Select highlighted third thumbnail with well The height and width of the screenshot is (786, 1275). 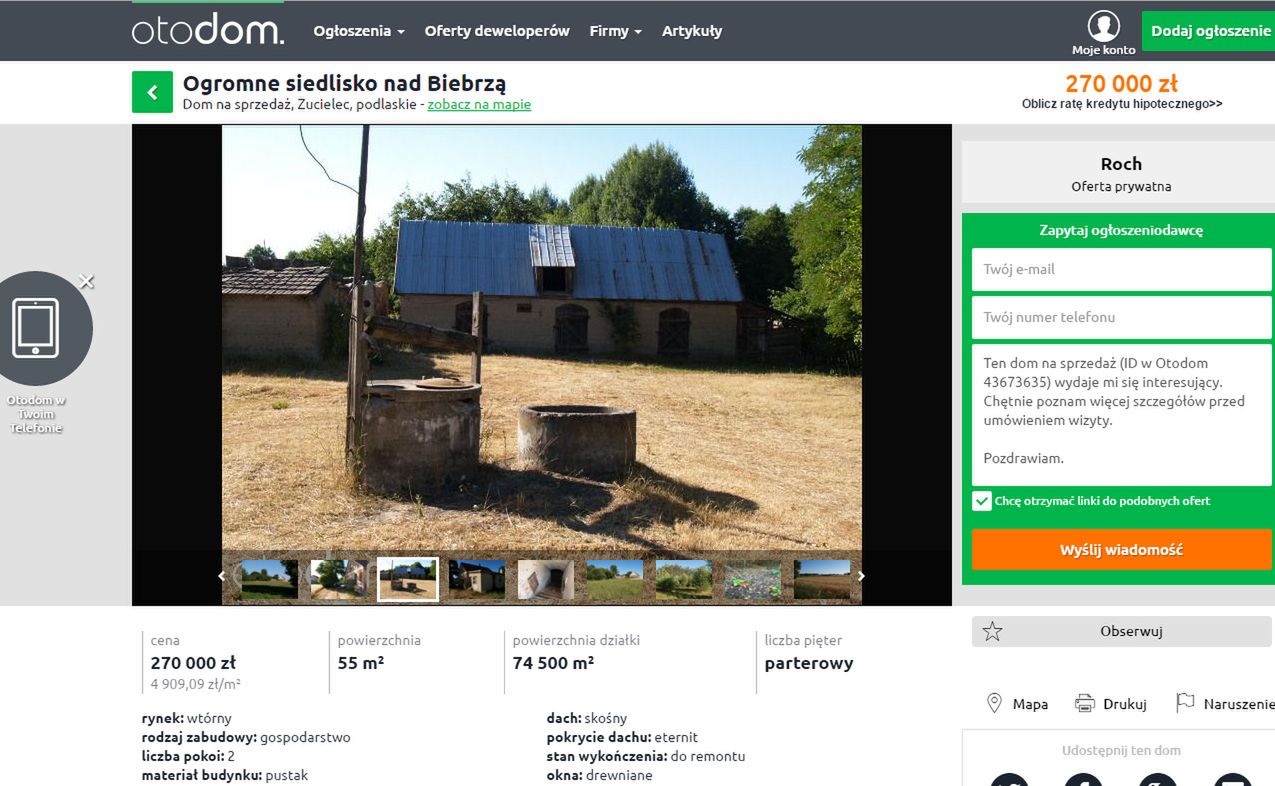(408, 579)
